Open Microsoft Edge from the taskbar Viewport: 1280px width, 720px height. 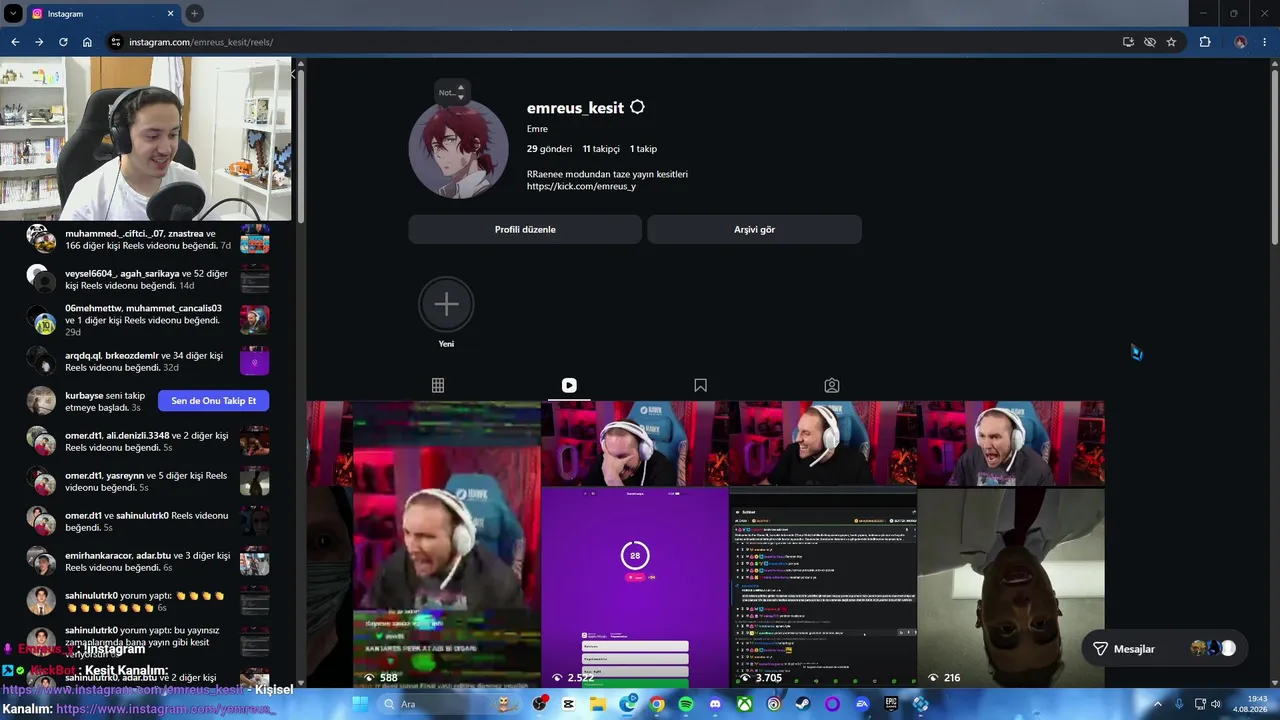(627, 704)
